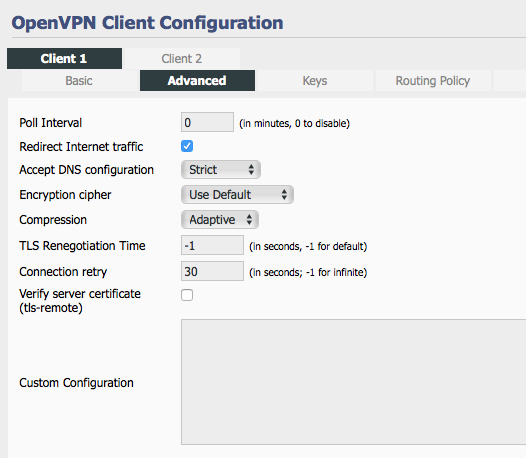Open the Compression Adaptive dropdown

pos(220,220)
